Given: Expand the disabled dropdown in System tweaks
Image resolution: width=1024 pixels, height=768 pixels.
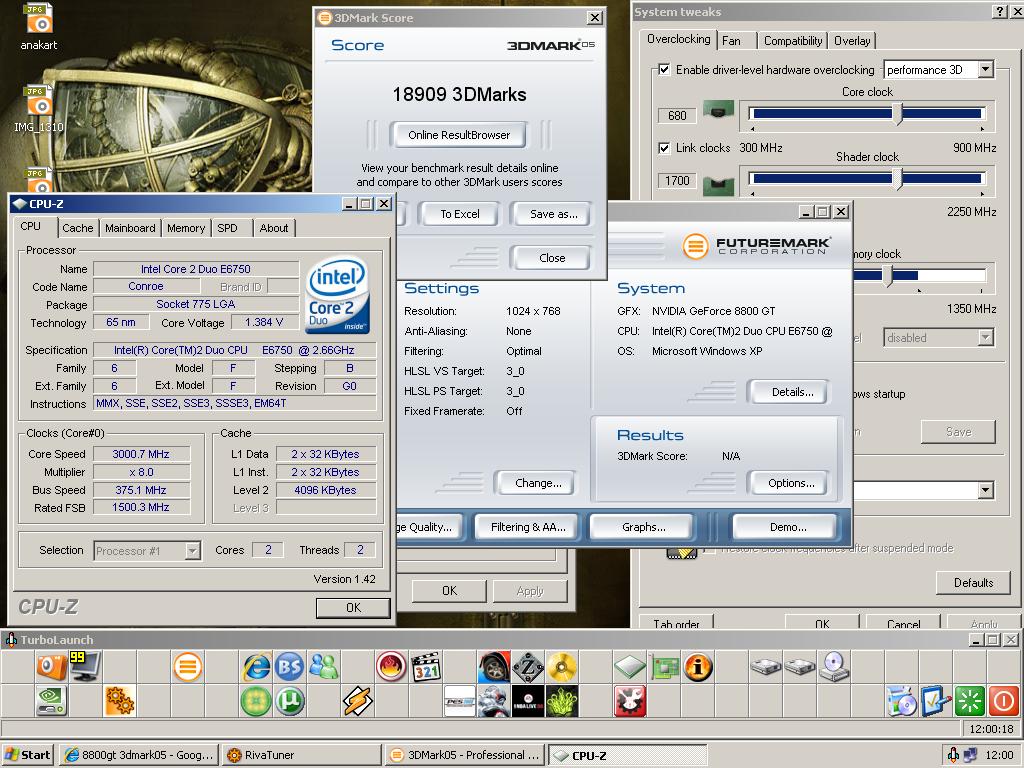Looking at the screenshot, I should (986, 338).
